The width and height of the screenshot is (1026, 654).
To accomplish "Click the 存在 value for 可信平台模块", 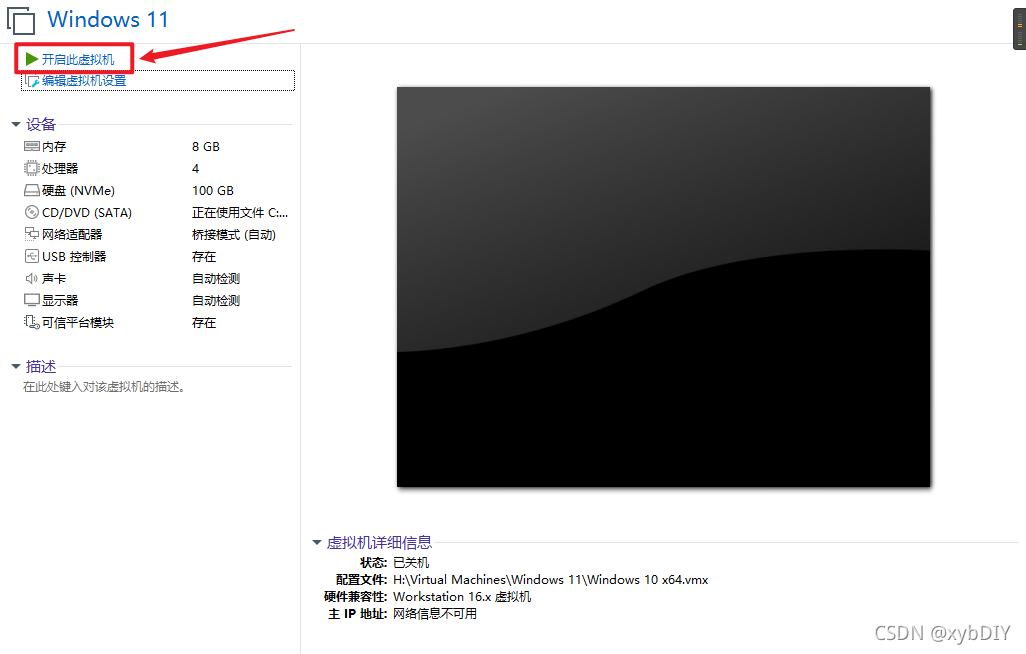I will click(x=203, y=323).
